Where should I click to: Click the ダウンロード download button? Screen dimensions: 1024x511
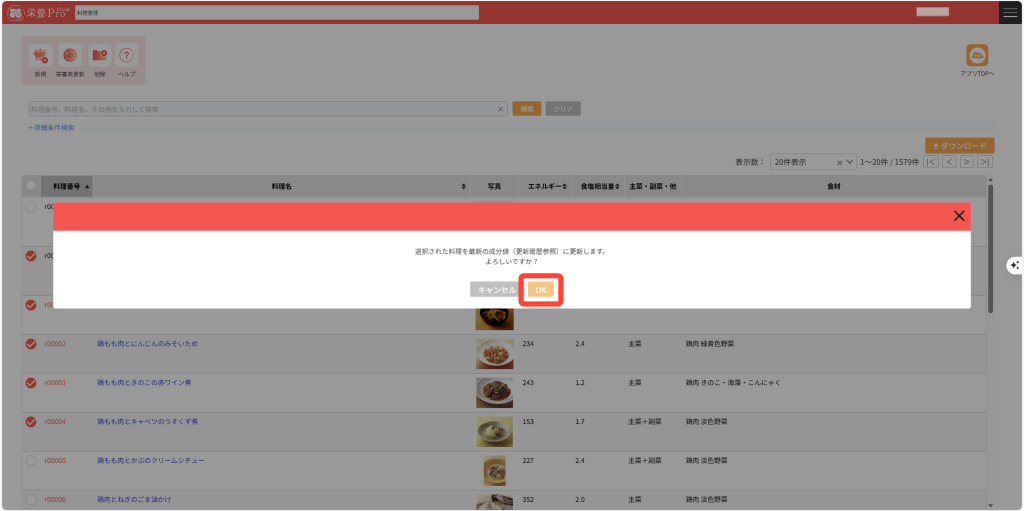coord(959,146)
